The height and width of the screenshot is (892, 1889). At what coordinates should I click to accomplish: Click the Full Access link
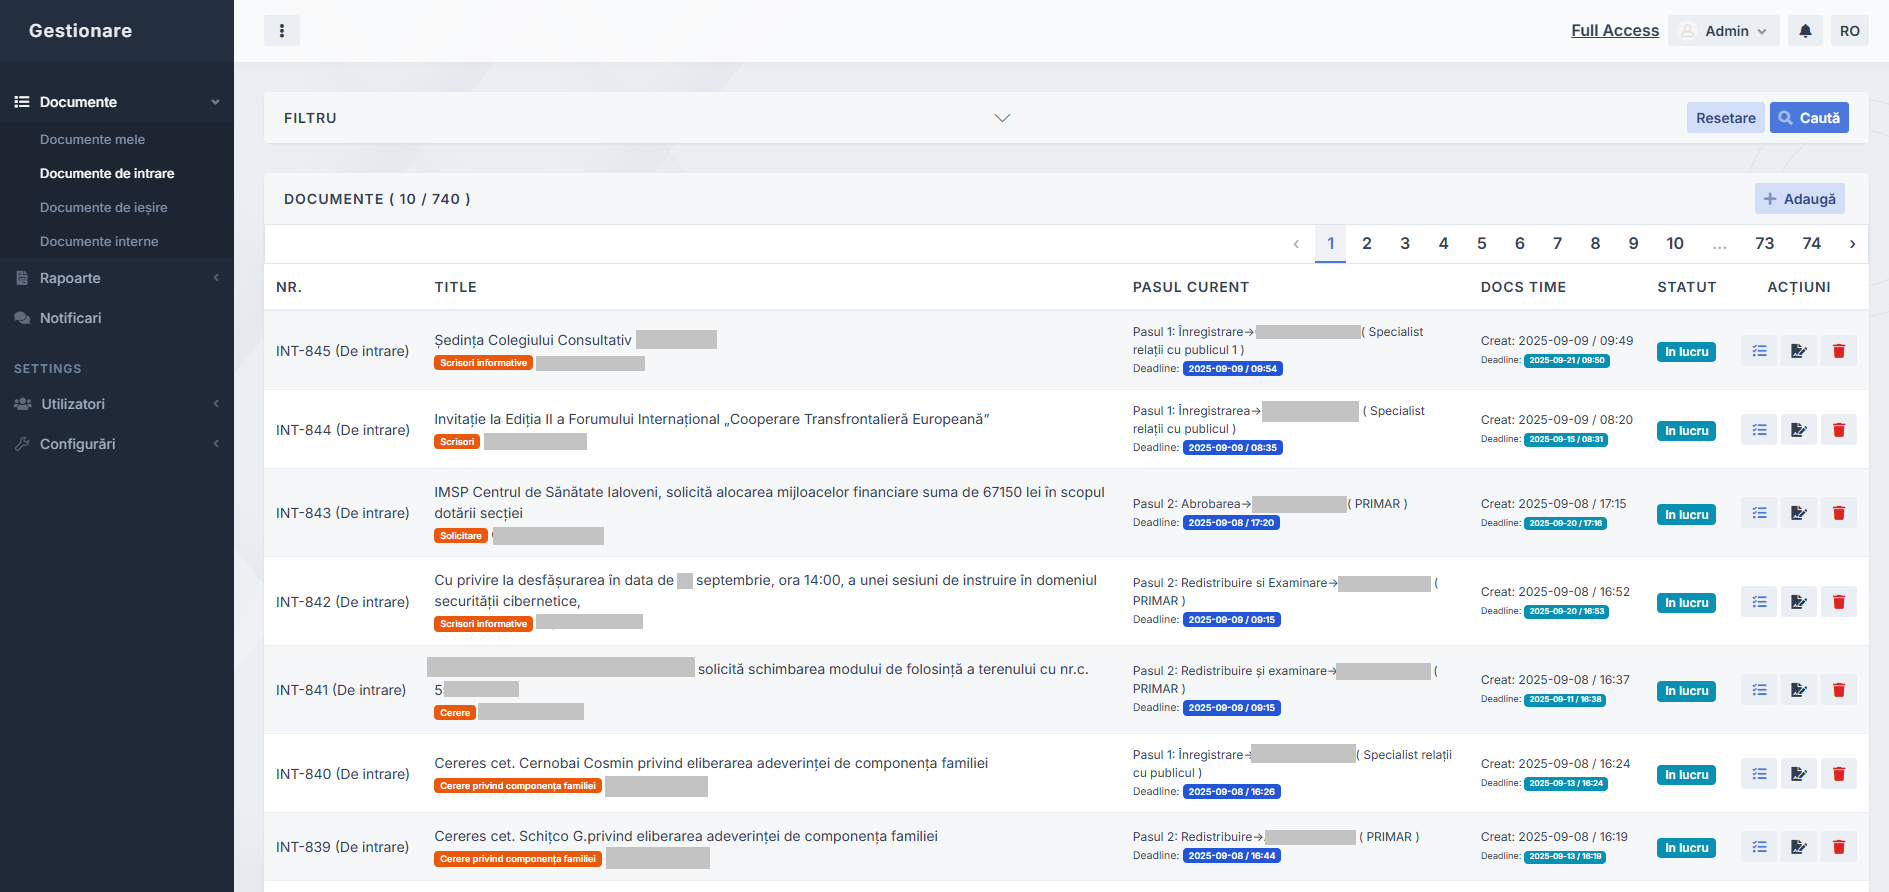[x=1614, y=31]
